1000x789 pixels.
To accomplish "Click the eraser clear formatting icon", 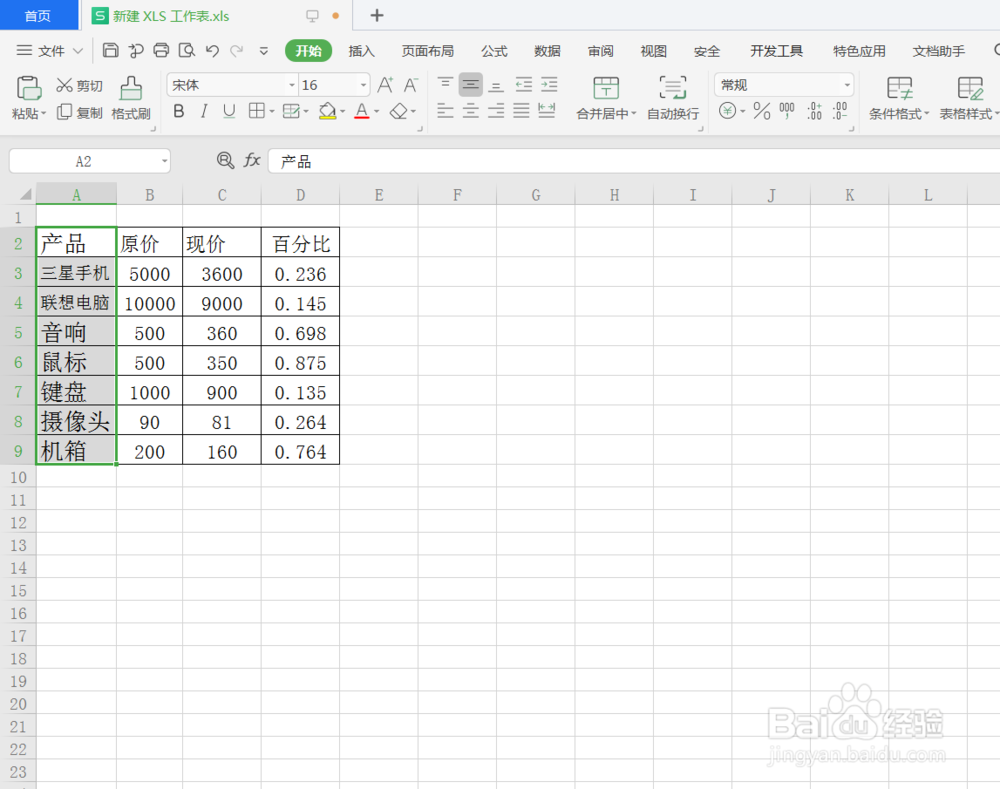I will tap(399, 112).
